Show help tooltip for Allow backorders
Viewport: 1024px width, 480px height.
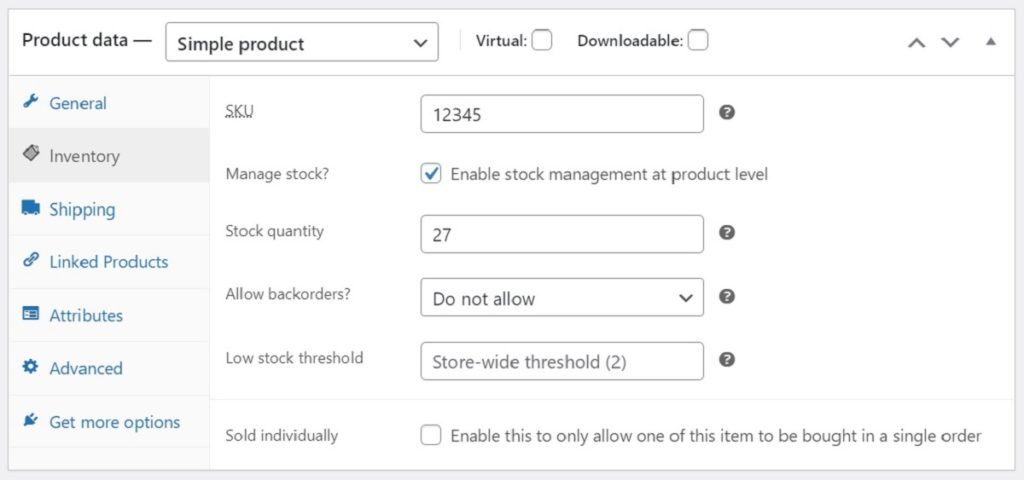[727, 296]
